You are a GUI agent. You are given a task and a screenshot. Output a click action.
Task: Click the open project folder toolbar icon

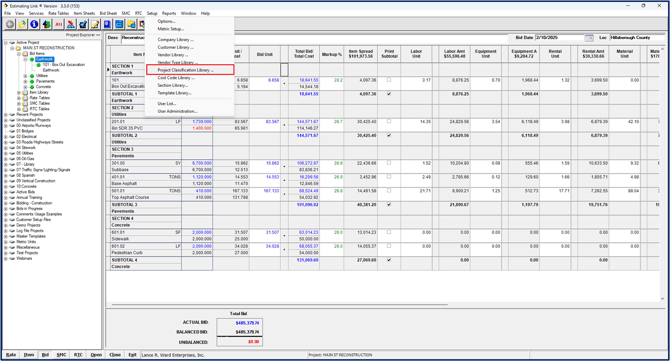pyautogui.click(x=22, y=24)
